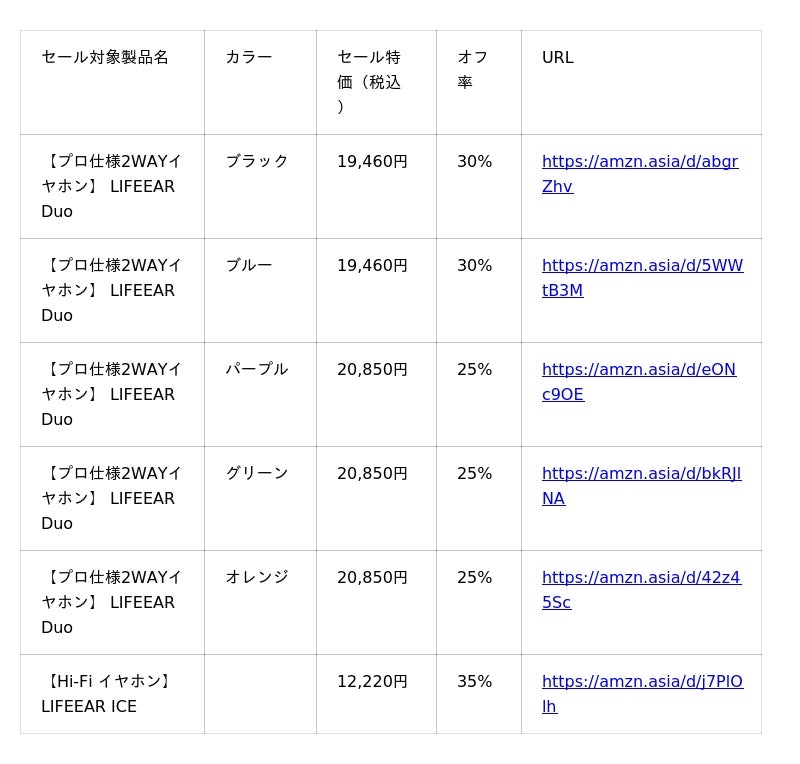This screenshot has height=764, width=800.
Task: Select the 35% discount cell
Action: (475, 681)
